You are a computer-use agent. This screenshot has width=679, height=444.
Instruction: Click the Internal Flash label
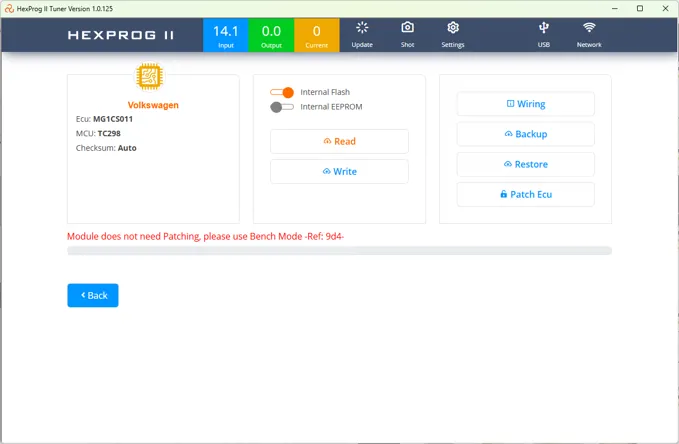[325, 92]
